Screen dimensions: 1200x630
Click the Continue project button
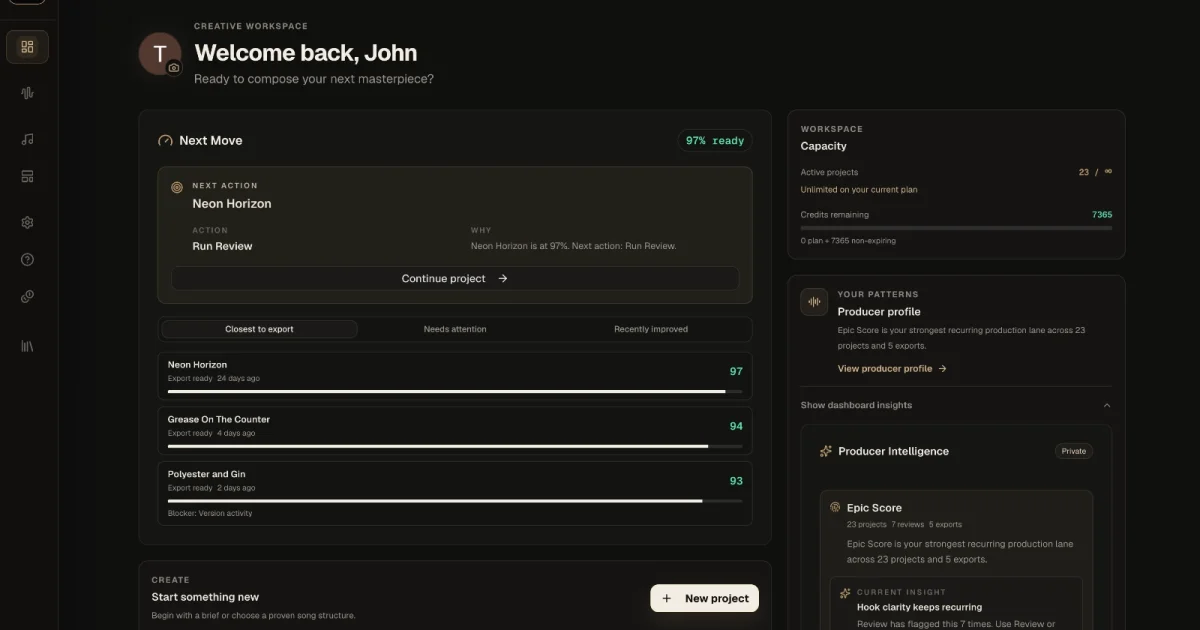click(x=455, y=278)
